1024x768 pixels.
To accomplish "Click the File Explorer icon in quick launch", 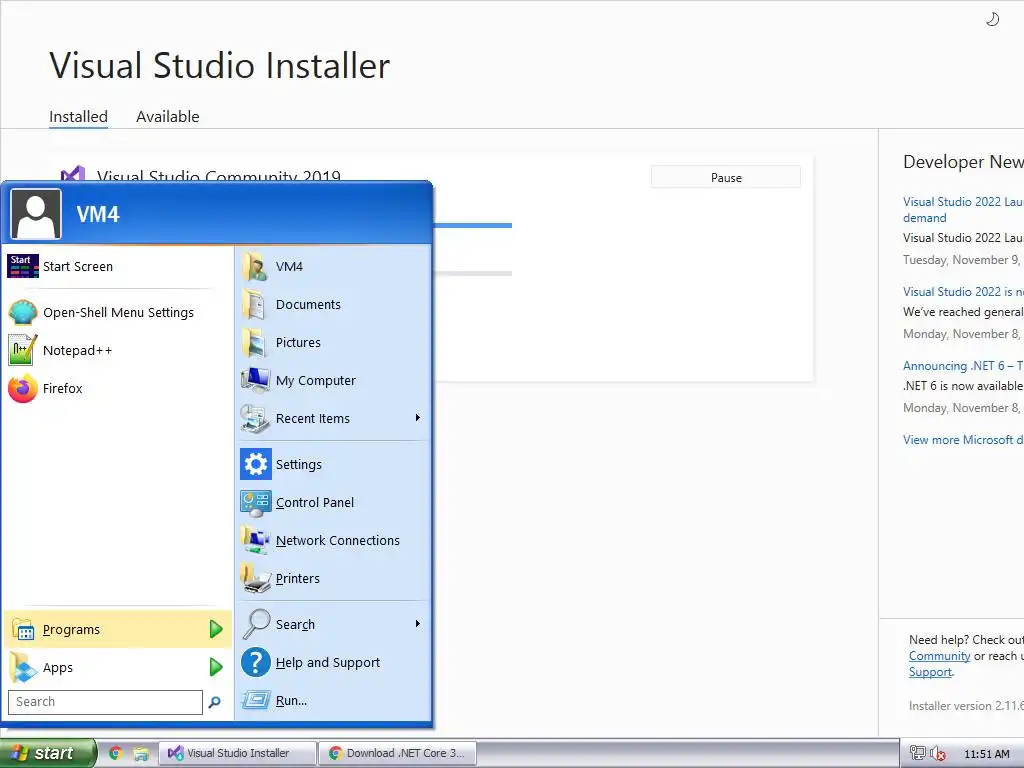I will [140, 753].
